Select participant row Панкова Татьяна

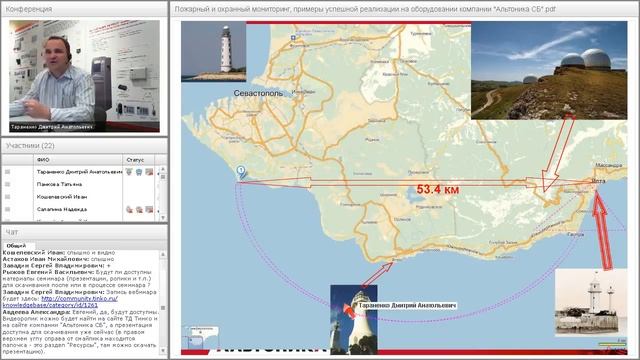[80, 184]
